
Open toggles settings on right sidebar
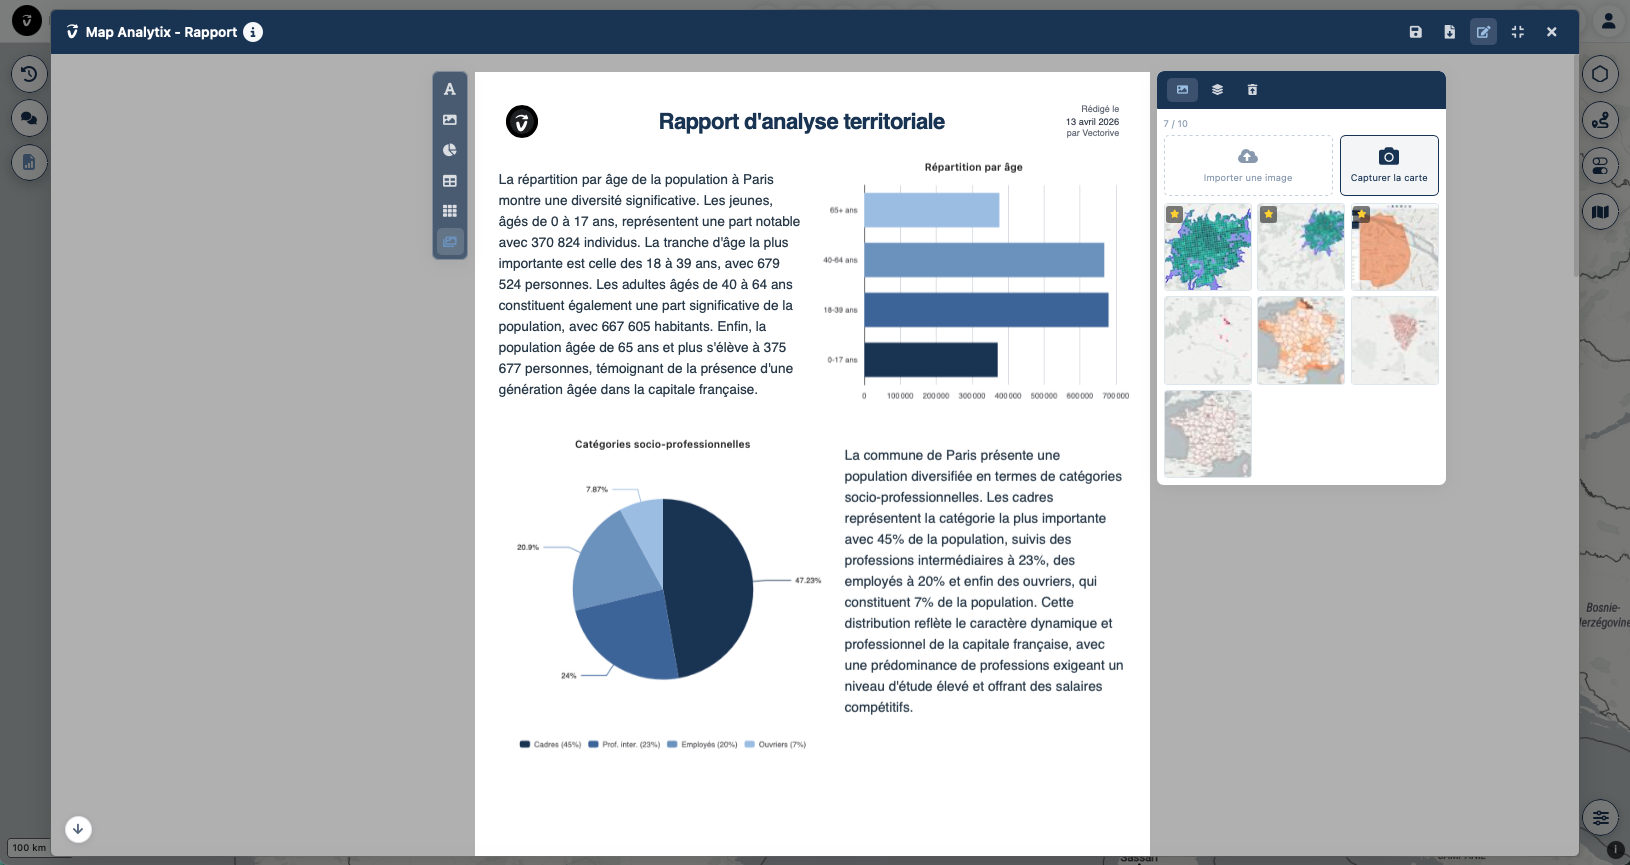pos(1600,166)
